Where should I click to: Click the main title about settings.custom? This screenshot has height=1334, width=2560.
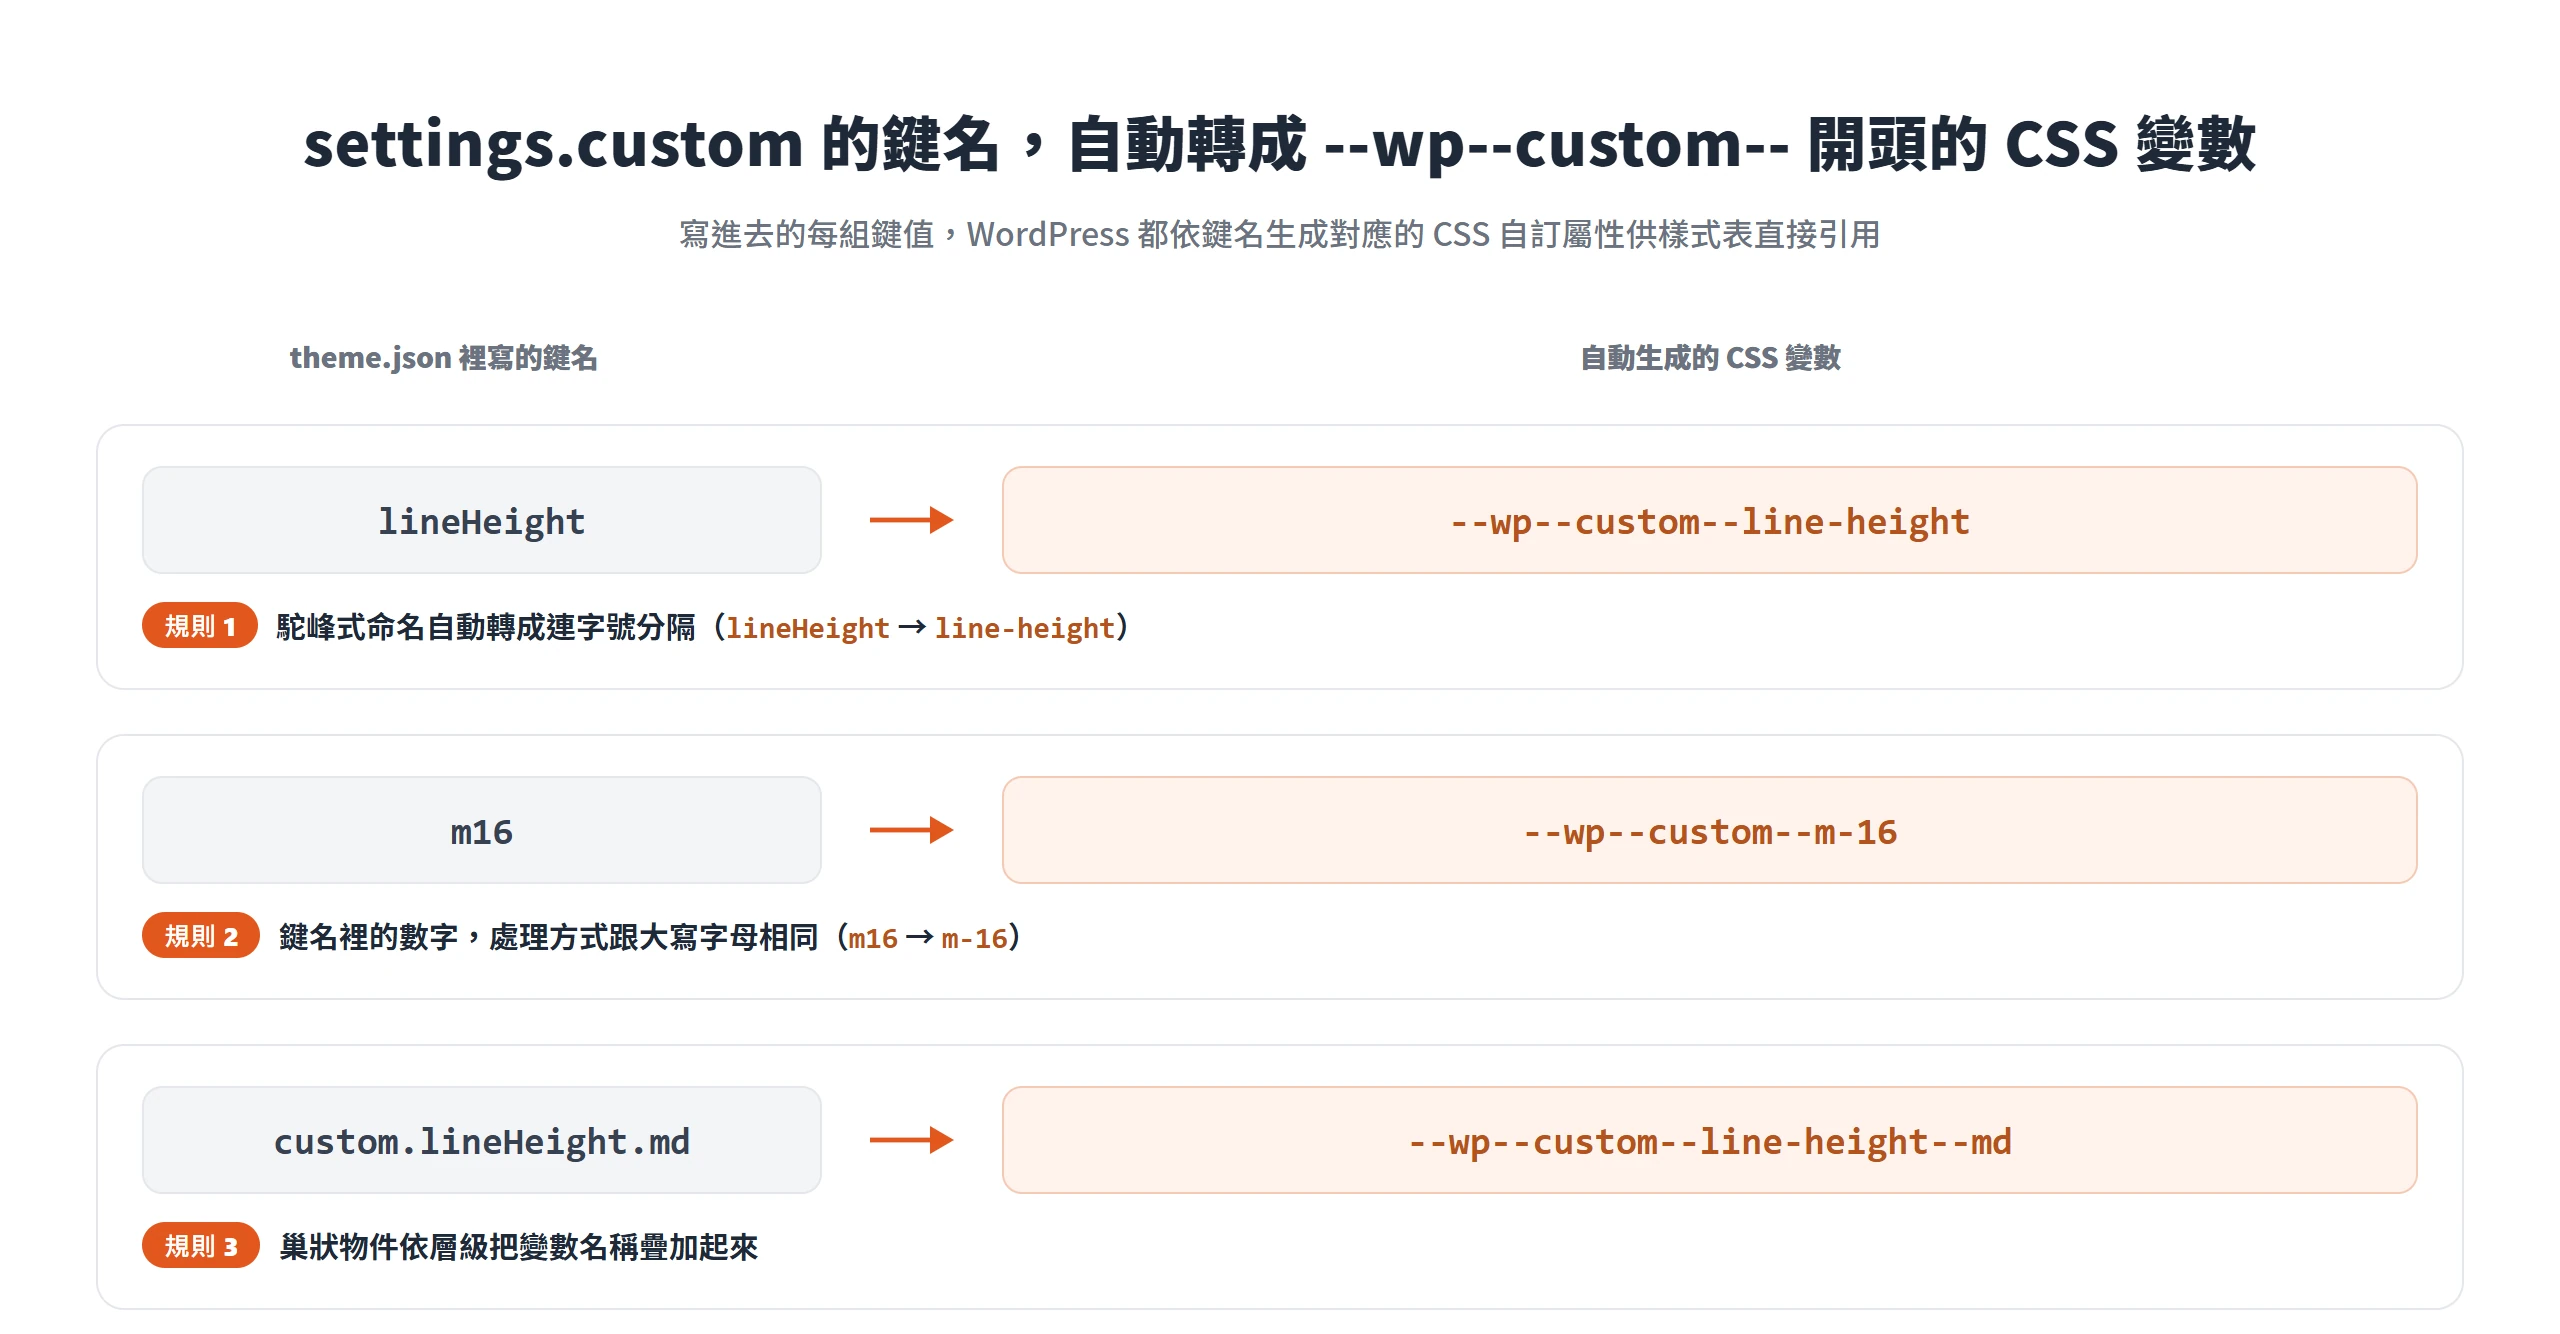1280,144
